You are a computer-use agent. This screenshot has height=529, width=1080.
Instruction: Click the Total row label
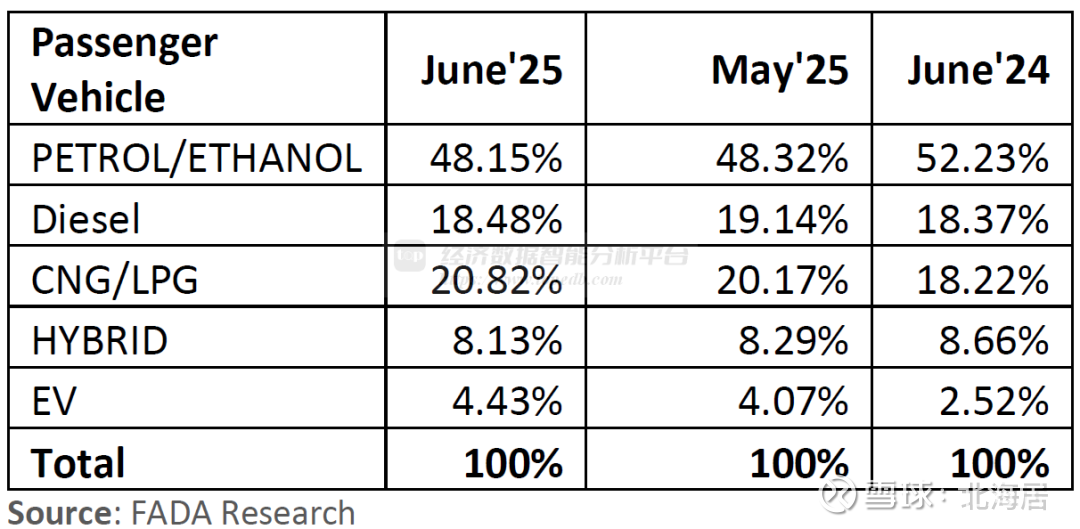pyautogui.click(x=79, y=461)
